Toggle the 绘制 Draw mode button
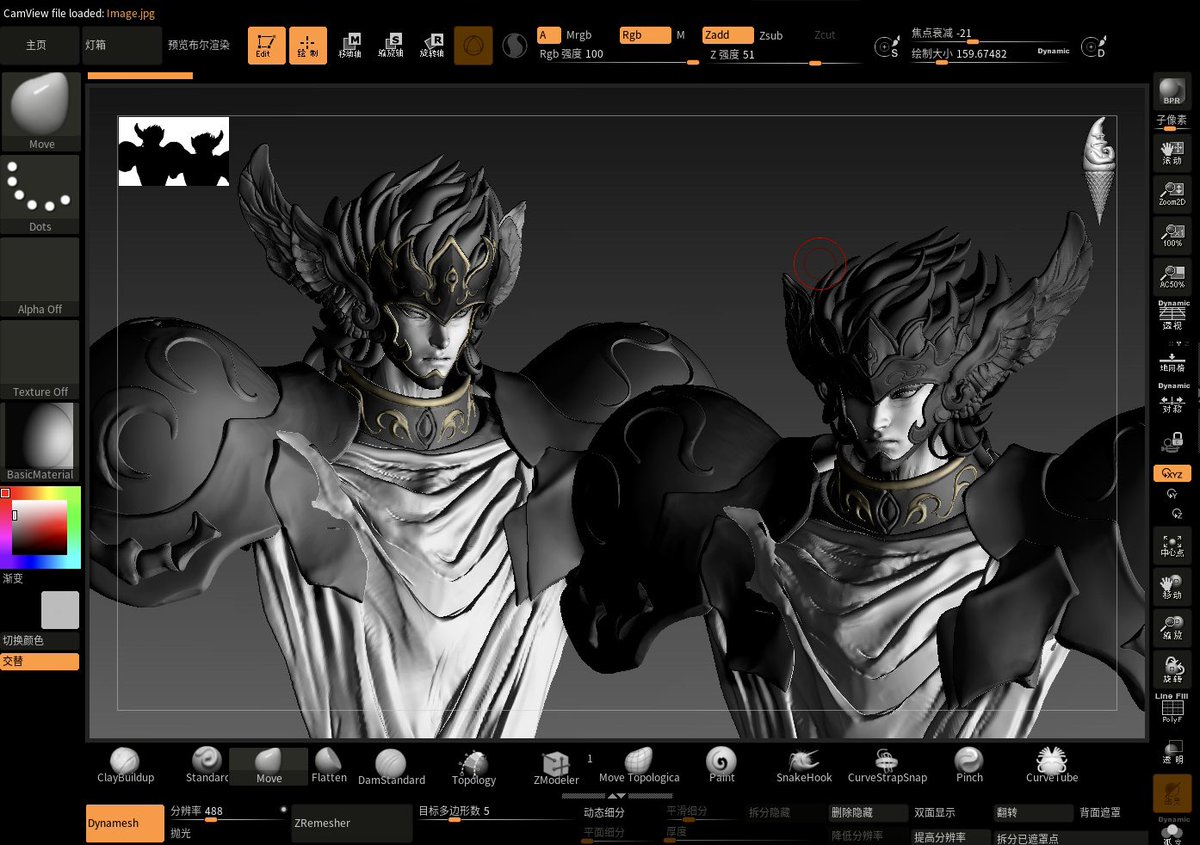 pos(308,46)
